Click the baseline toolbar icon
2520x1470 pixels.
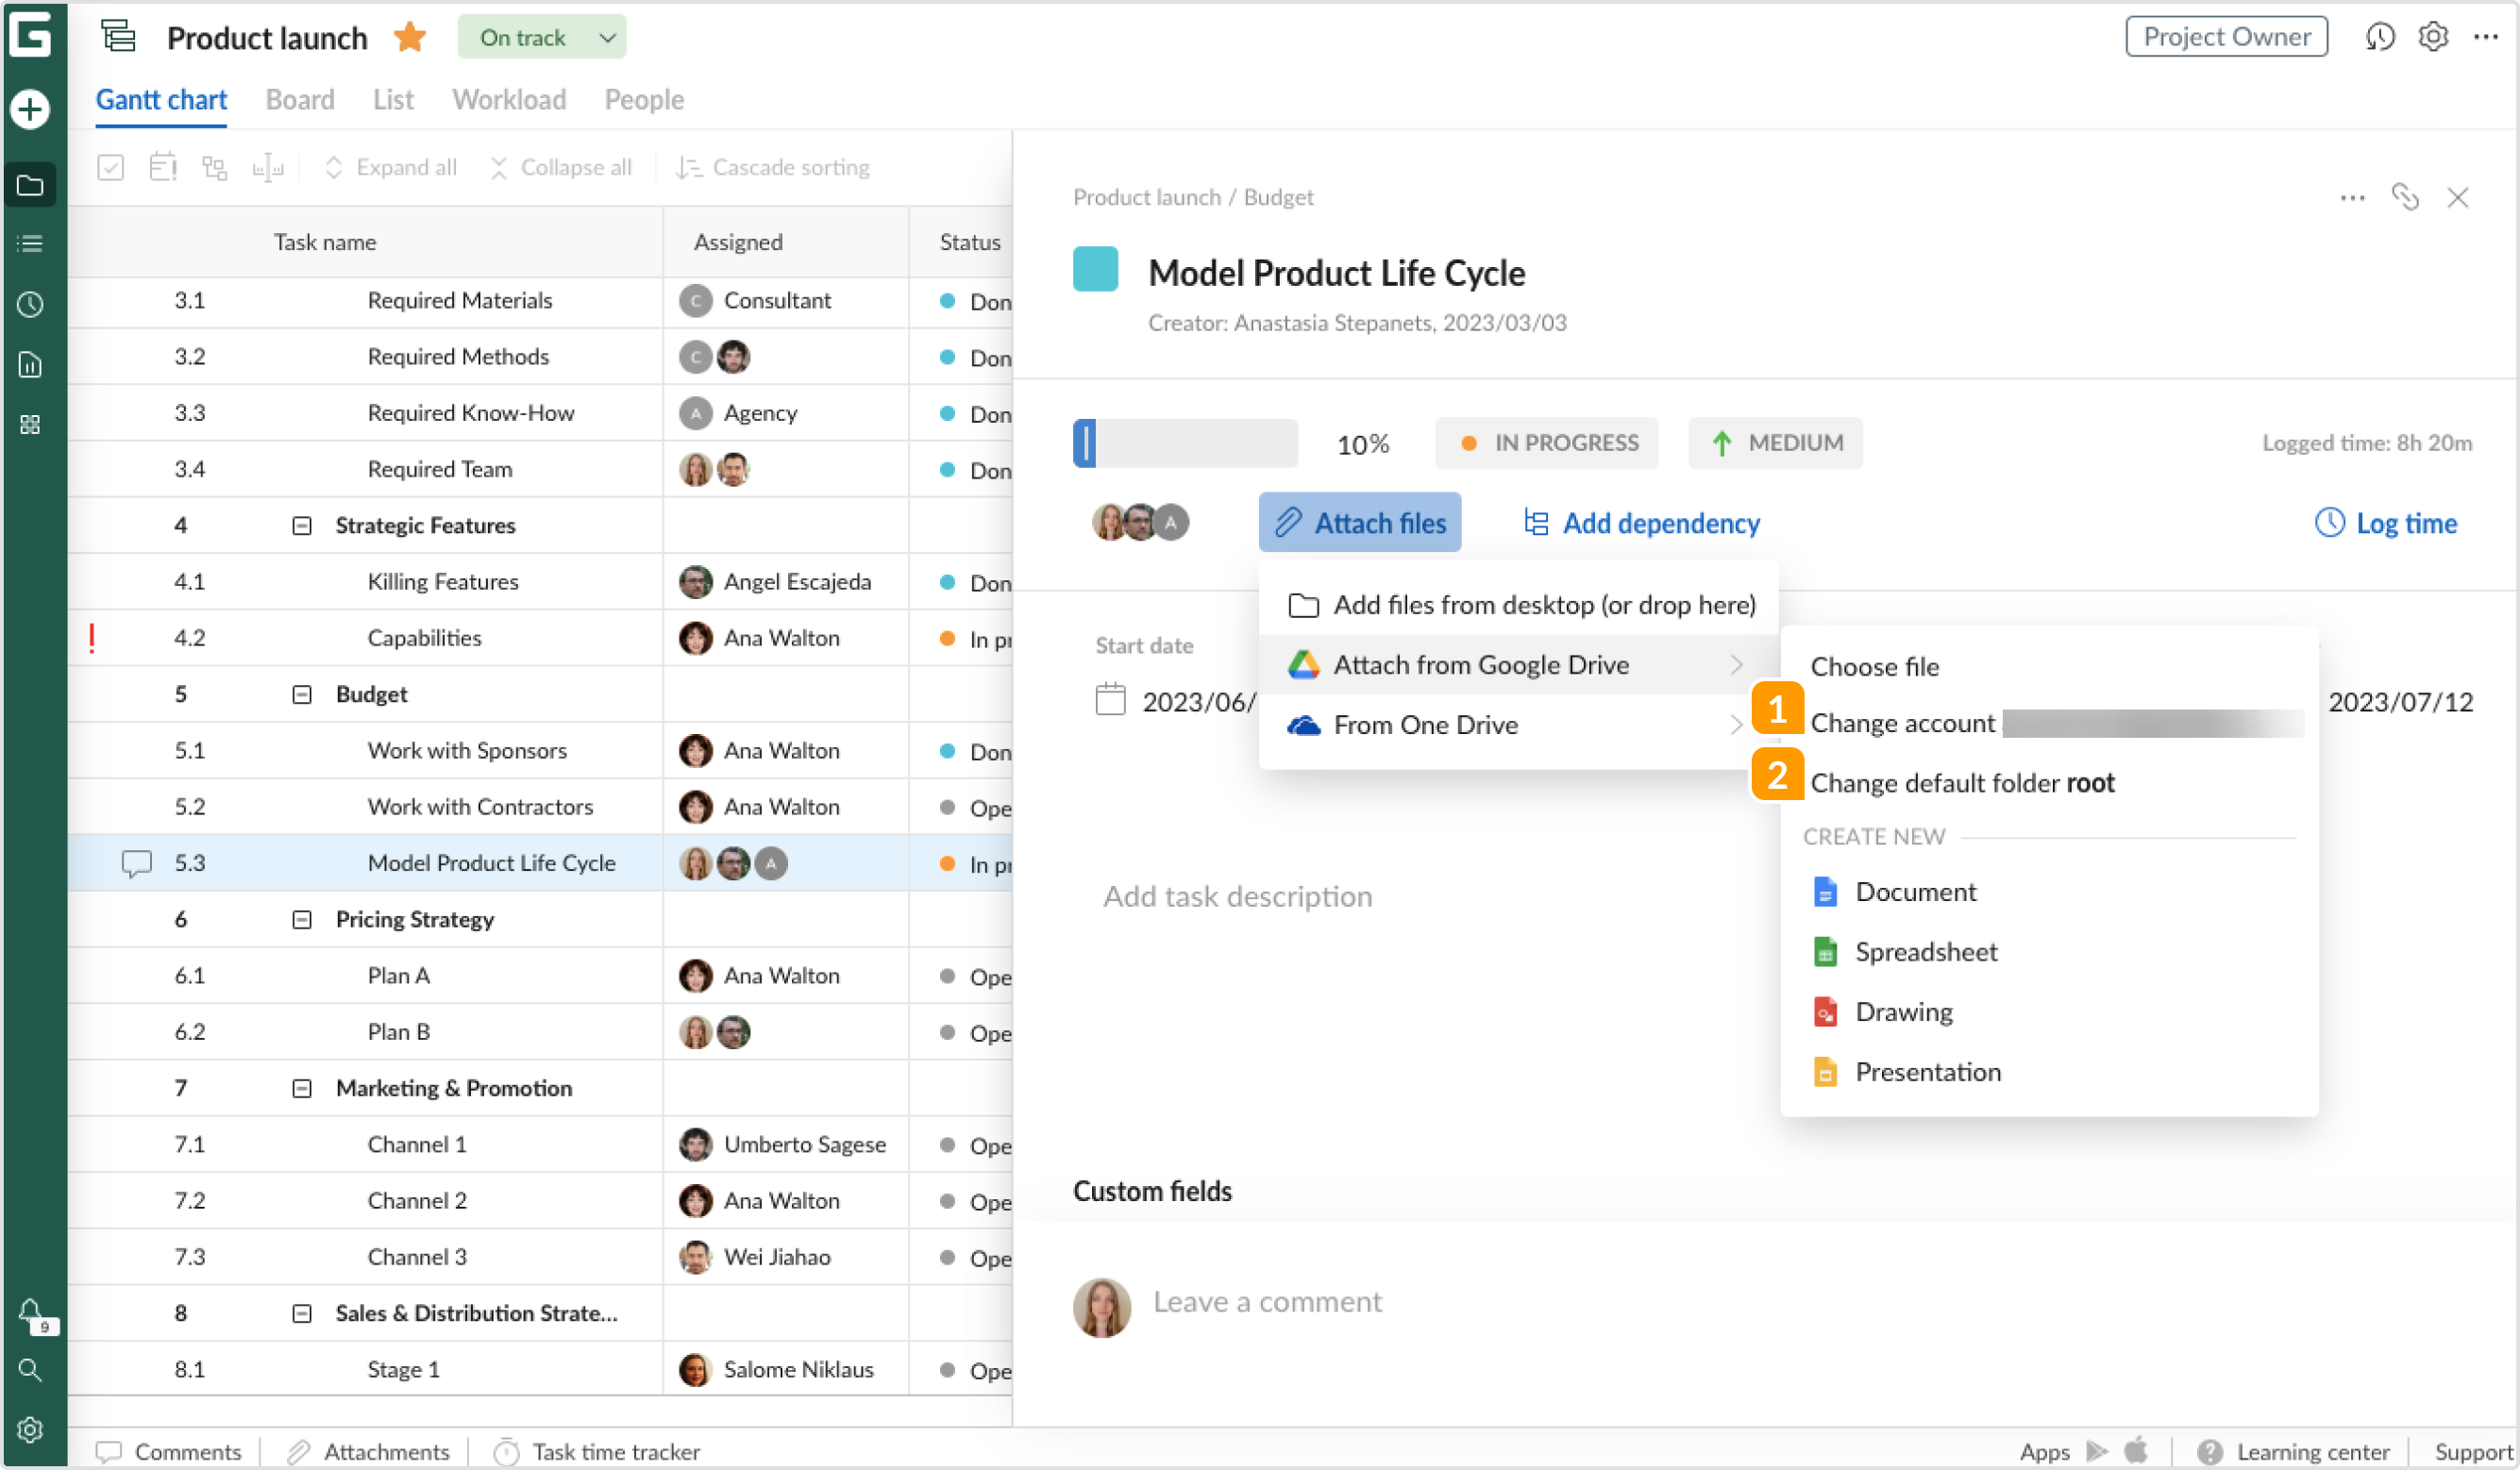pos(267,167)
